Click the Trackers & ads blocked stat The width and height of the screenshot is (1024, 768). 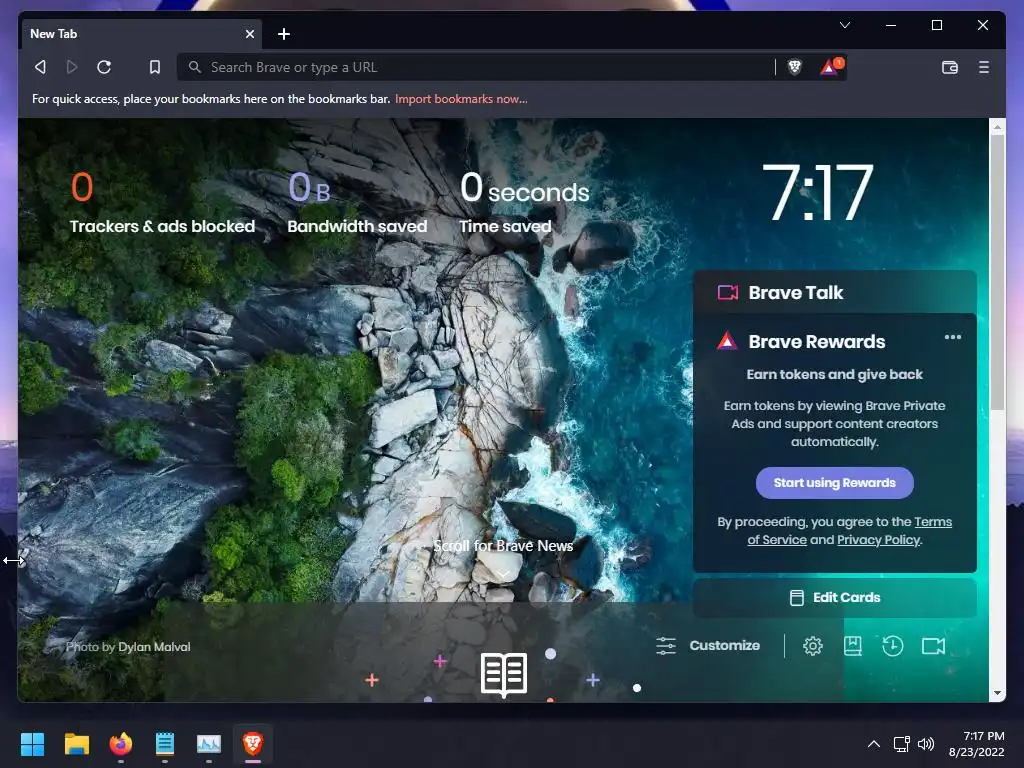click(x=162, y=202)
